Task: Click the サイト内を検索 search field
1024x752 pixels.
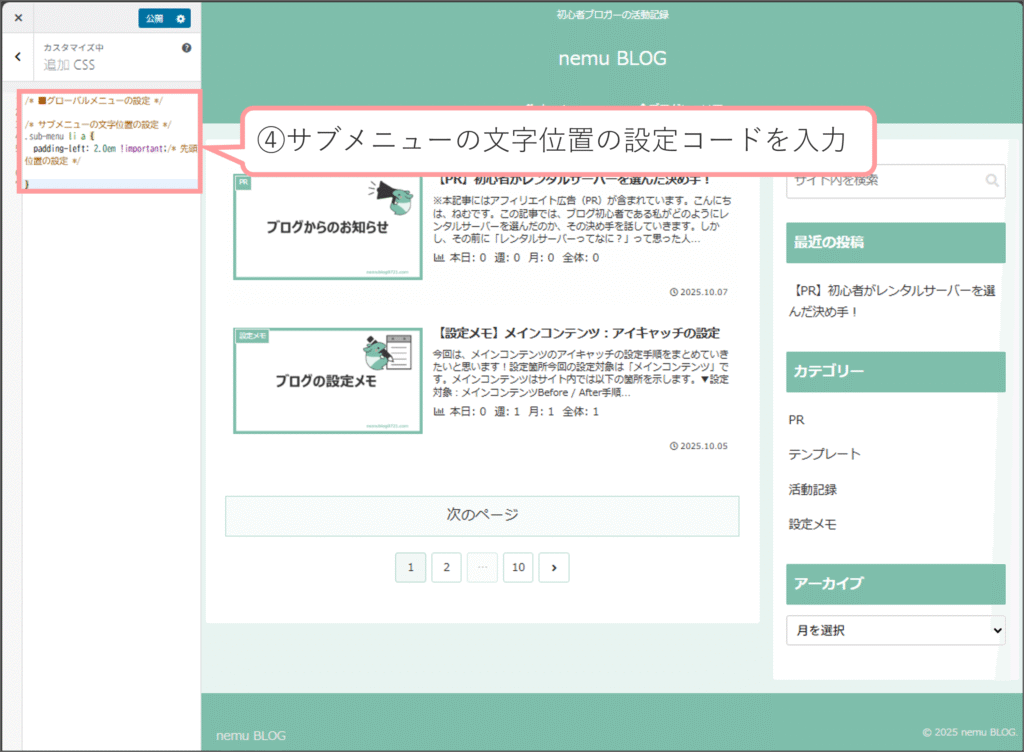Action: click(882, 181)
